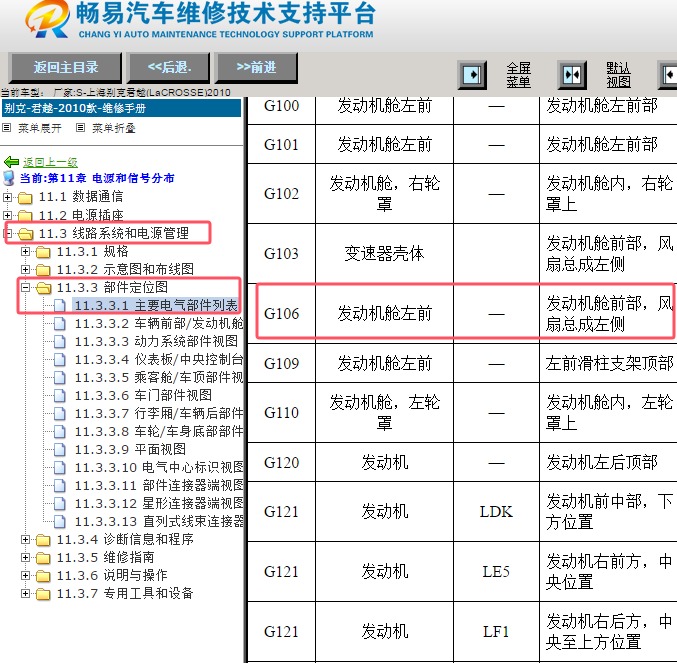Click the G106 cell in the table
The image size is (677, 663).
coord(282,313)
